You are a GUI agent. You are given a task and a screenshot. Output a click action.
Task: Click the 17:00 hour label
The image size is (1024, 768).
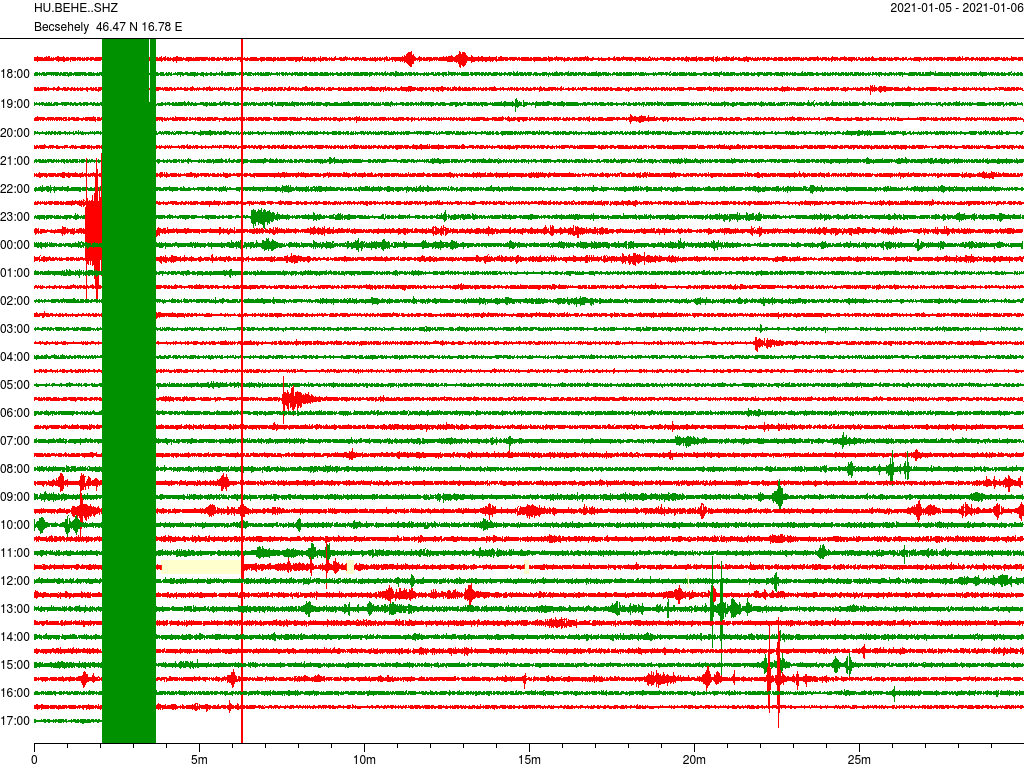coord(15,720)
